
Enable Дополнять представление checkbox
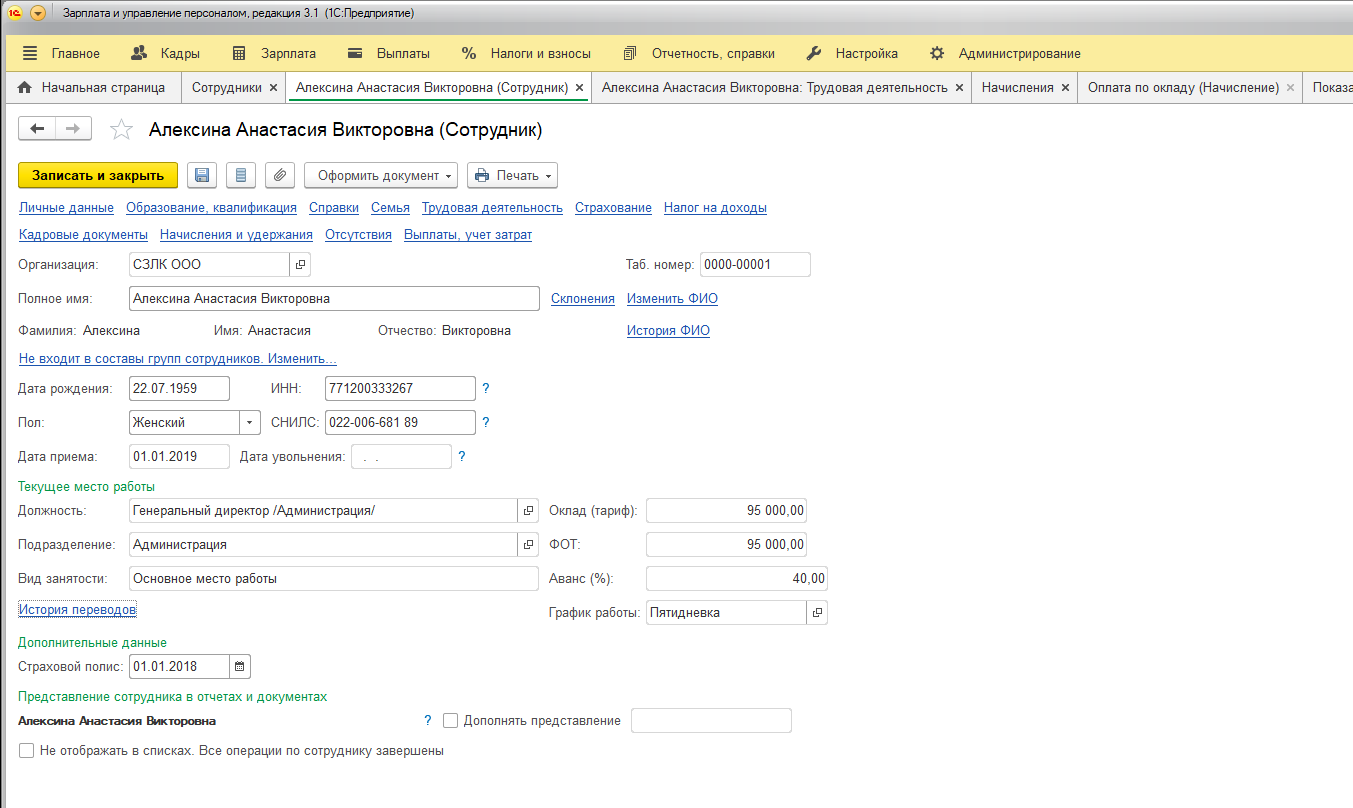[x=450, y=721]
